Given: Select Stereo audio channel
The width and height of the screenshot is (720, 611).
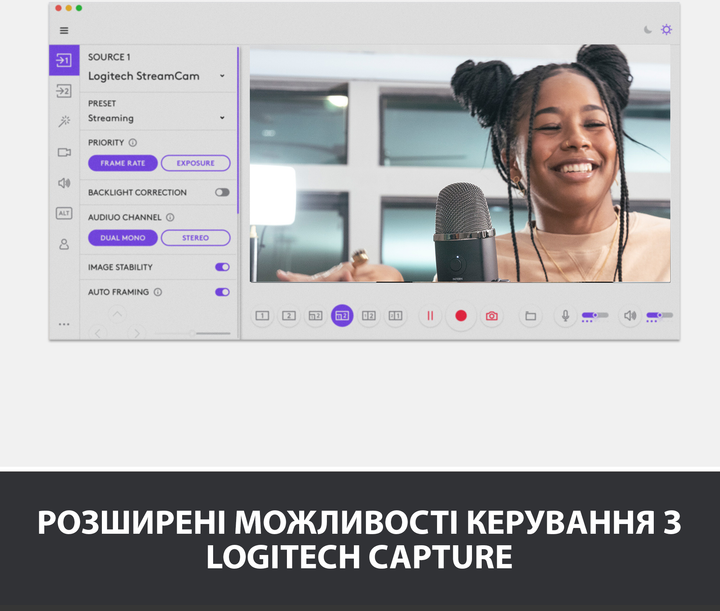Looking at the screenshot, I should coord(196,238).
